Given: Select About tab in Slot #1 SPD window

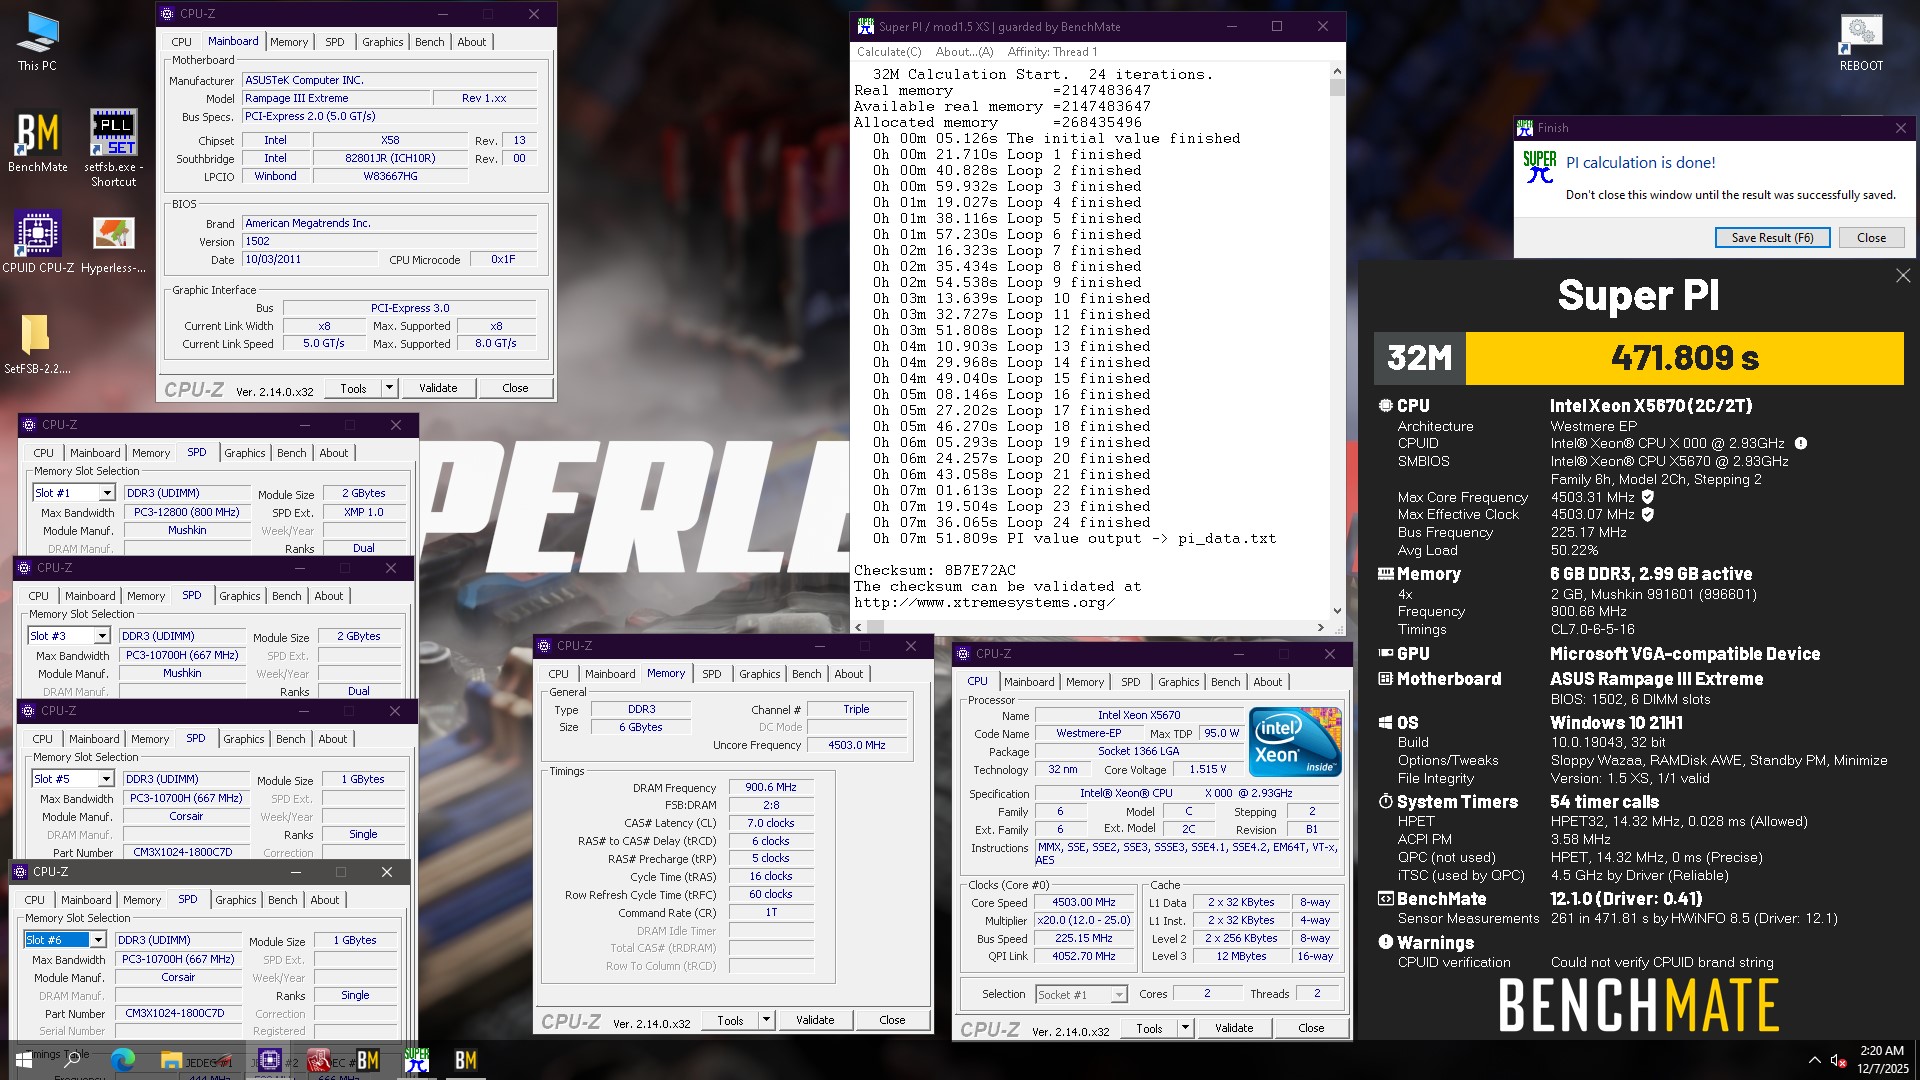Looking at the screenshot, I should (x=333, y=453).
